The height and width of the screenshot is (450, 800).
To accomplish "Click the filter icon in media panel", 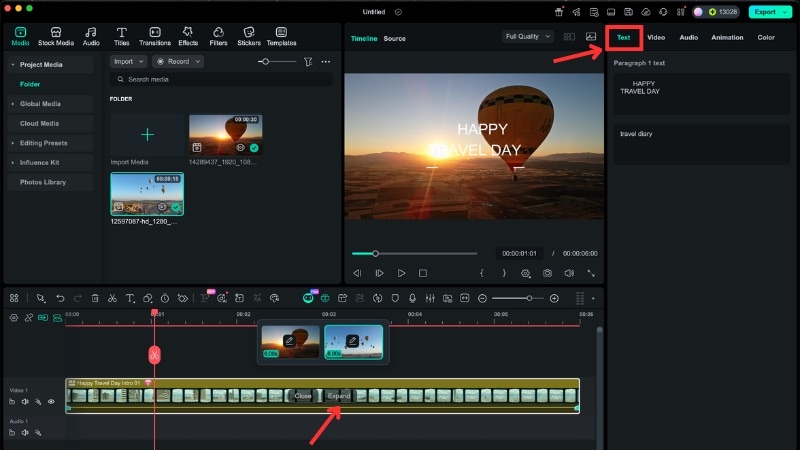I will click(308, 61).
